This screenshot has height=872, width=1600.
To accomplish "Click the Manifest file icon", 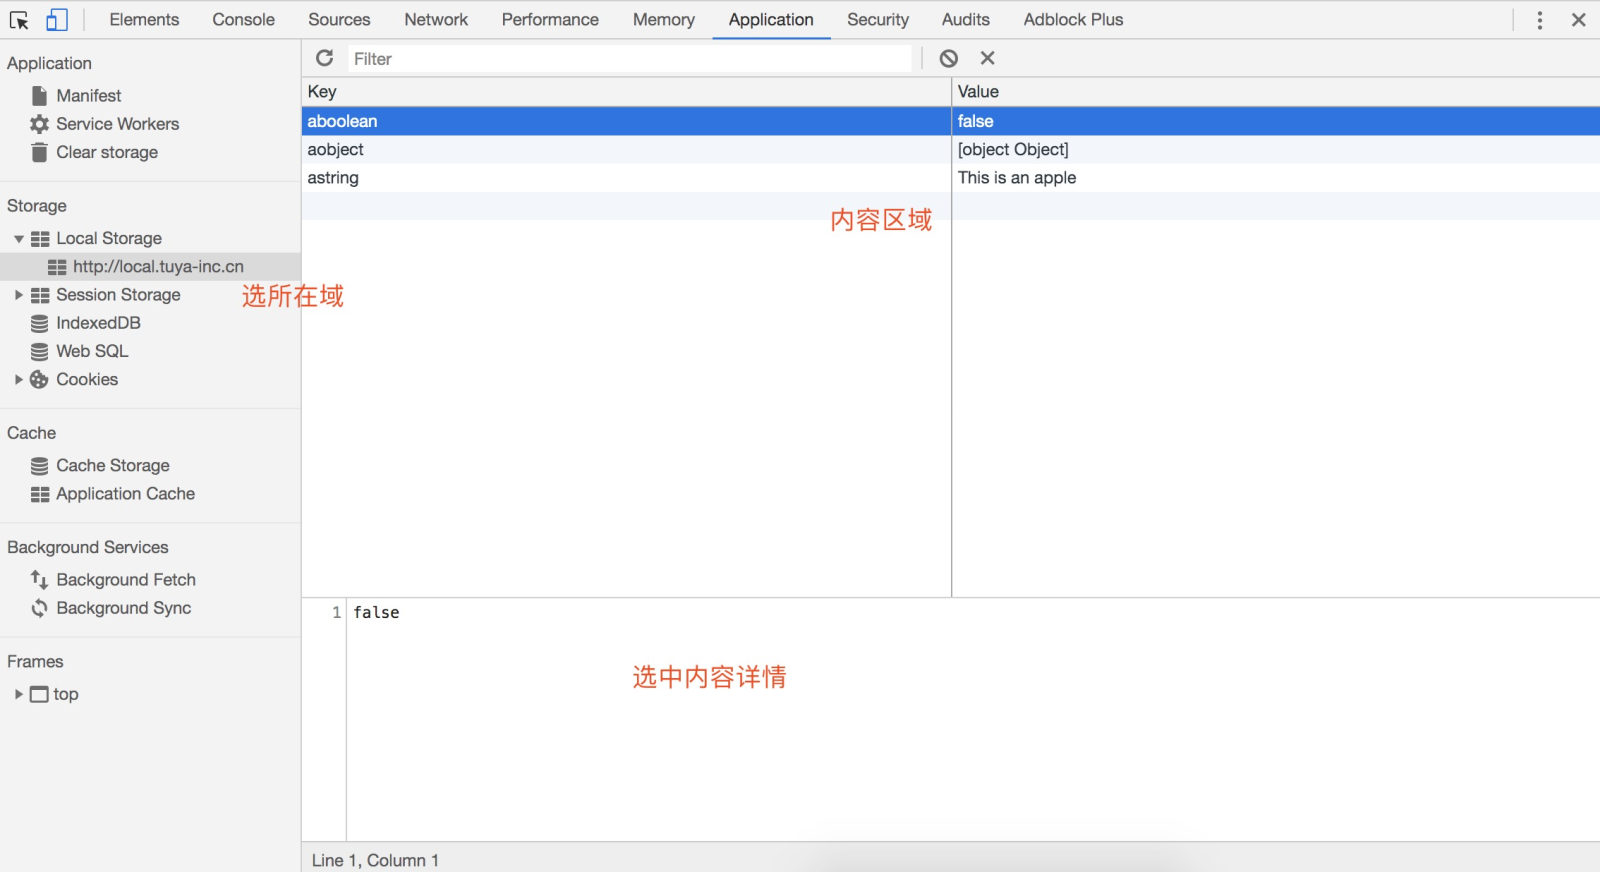I will coord(39,95).
